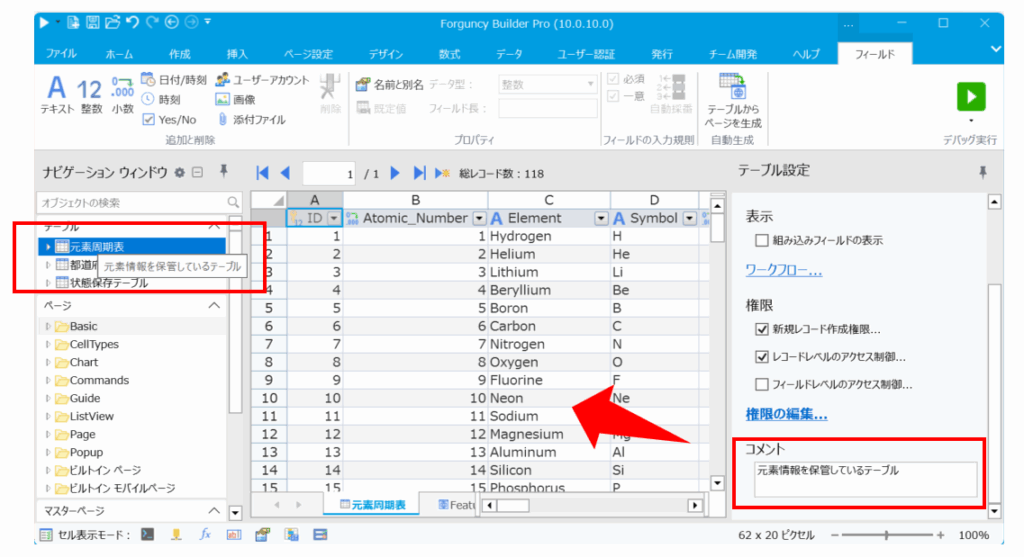Open 名前と別名 settings

pos(389,85)
